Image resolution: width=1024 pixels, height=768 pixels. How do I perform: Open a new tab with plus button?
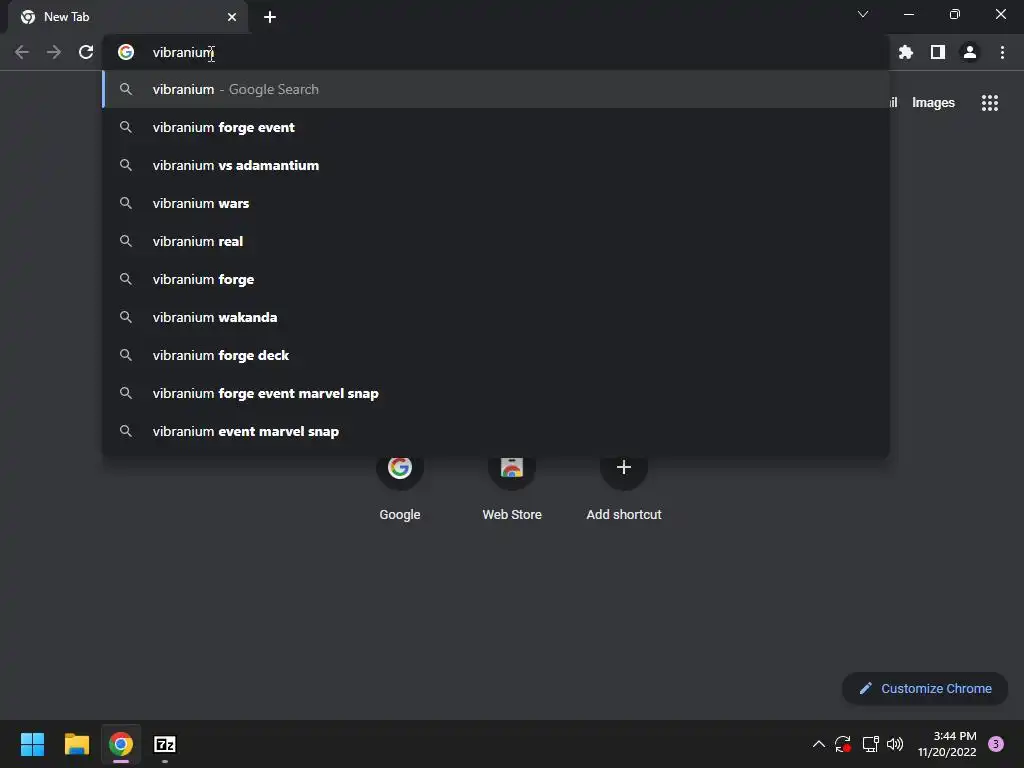coord(270,17)
